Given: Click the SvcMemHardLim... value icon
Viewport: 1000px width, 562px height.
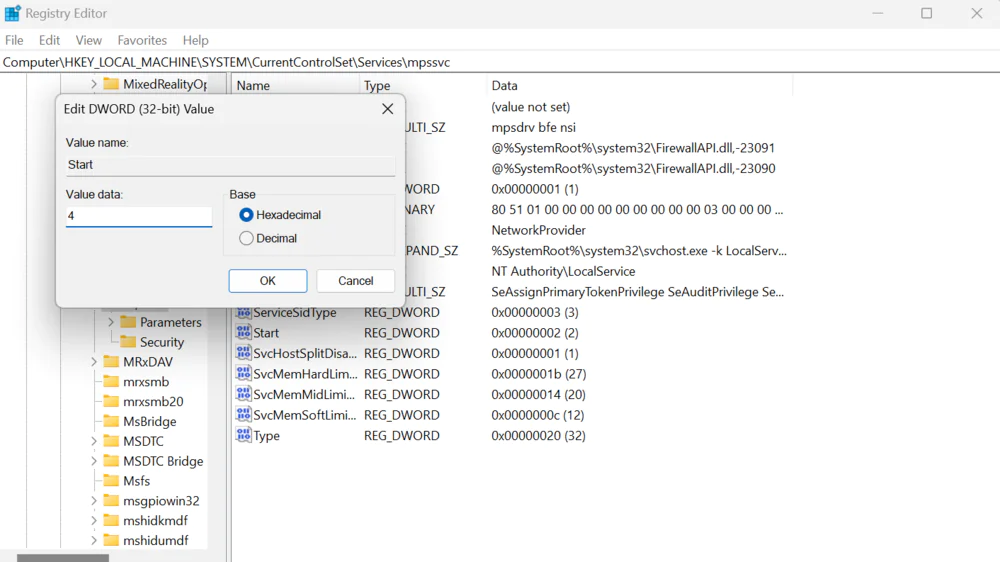Looking at the screenshot, I should coord(243,373).
